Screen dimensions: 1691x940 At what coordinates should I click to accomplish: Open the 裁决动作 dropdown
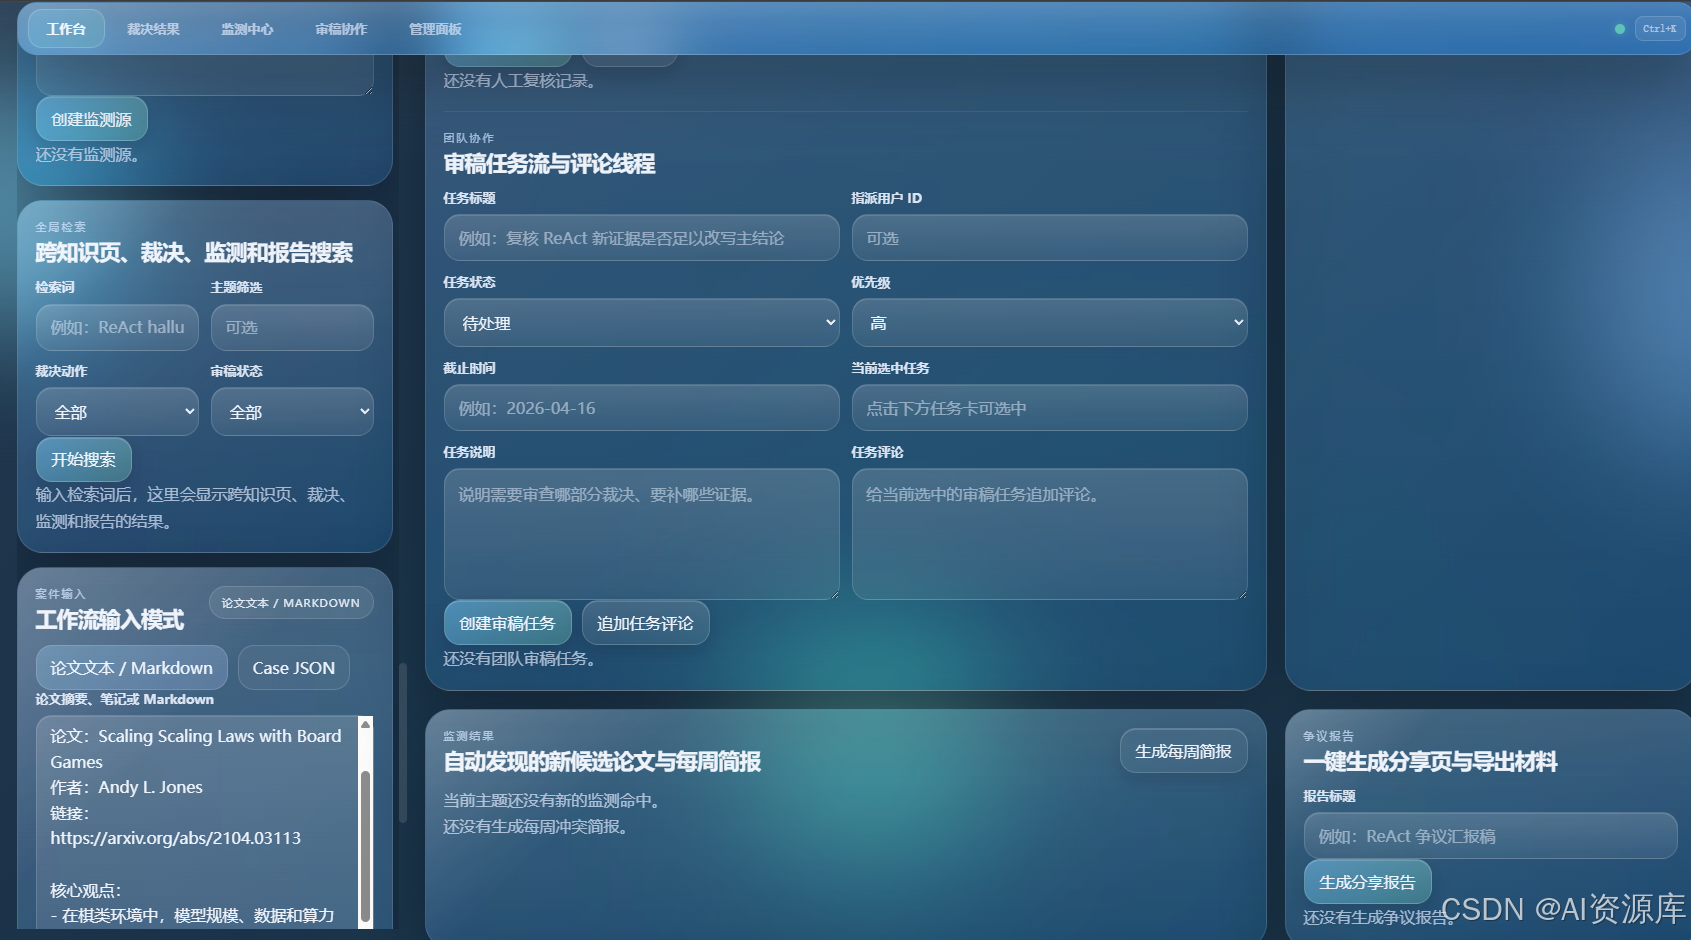point(118,412)
